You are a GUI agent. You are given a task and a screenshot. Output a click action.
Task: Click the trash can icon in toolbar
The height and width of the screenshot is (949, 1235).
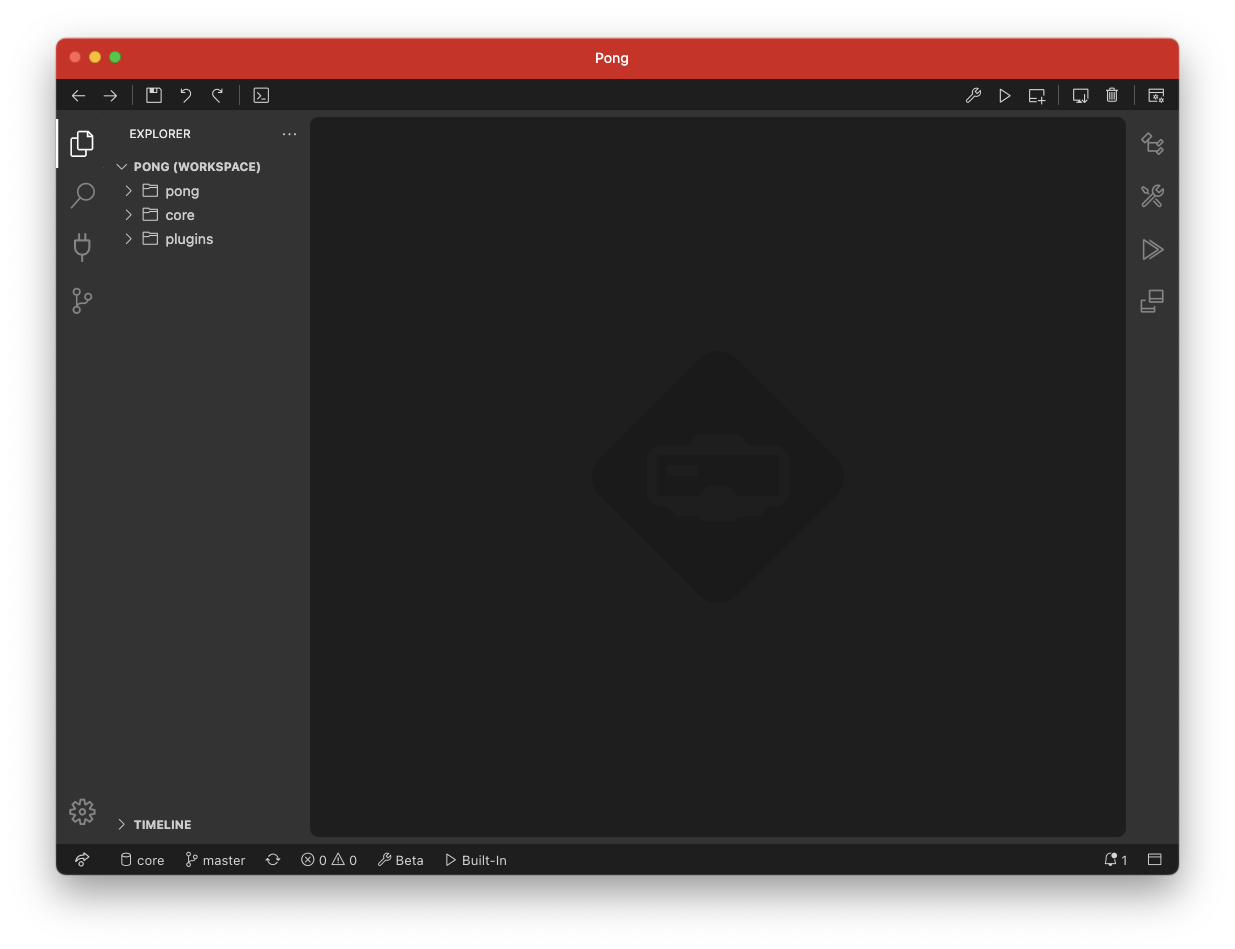pos(1112,95)
